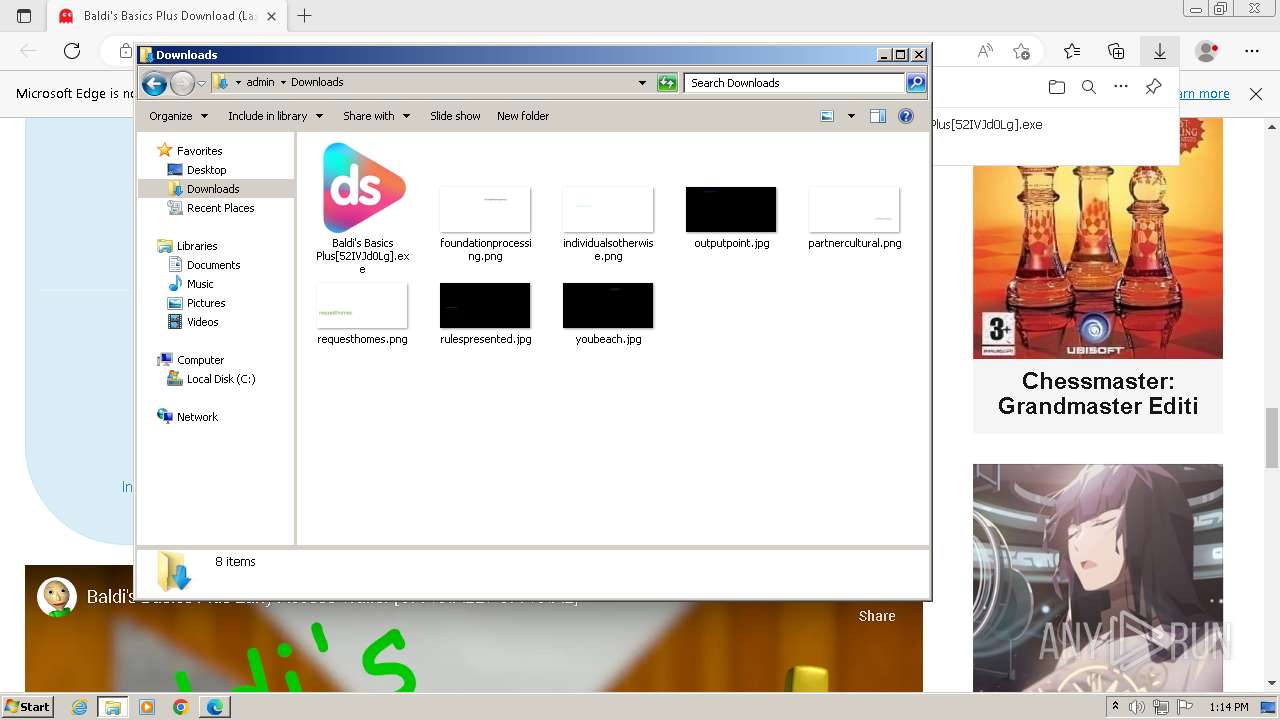Open Chrome from the taskbar
This screenshot has height=720, width=1280.
[x=181, y=707]
